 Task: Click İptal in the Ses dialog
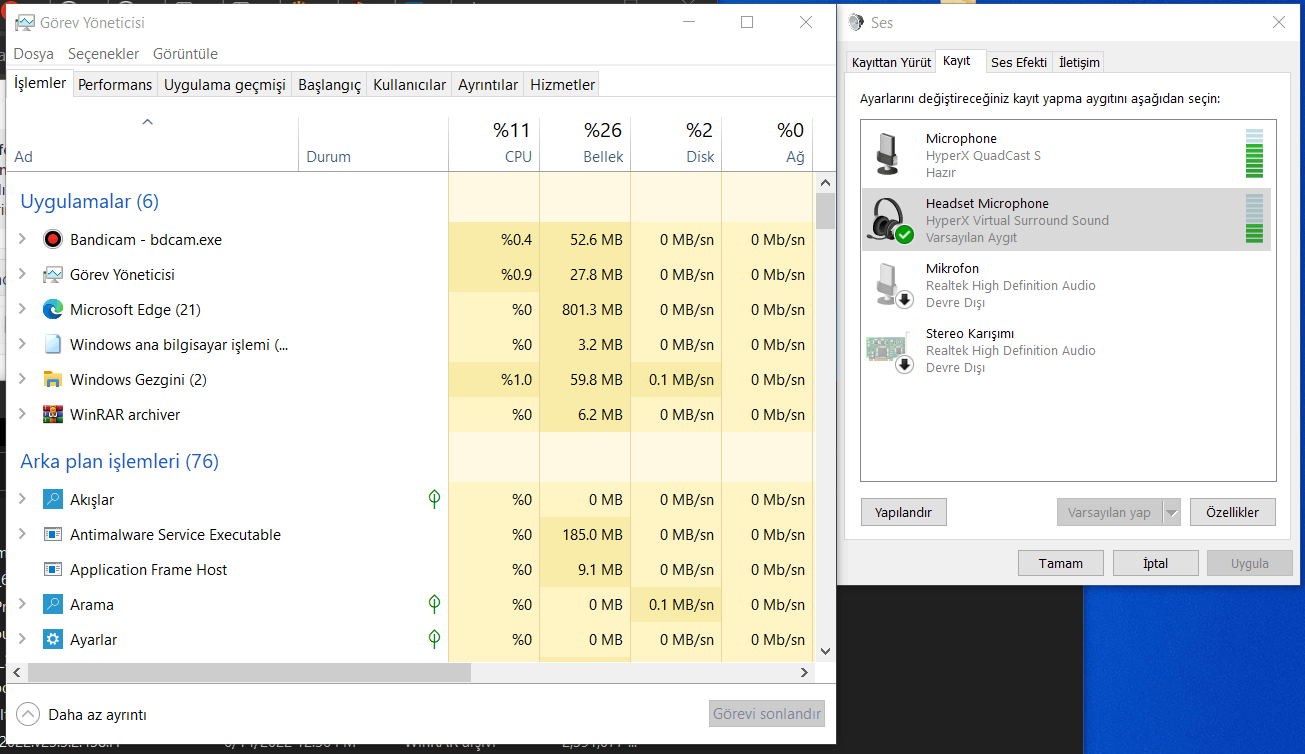click(1155, 563)
